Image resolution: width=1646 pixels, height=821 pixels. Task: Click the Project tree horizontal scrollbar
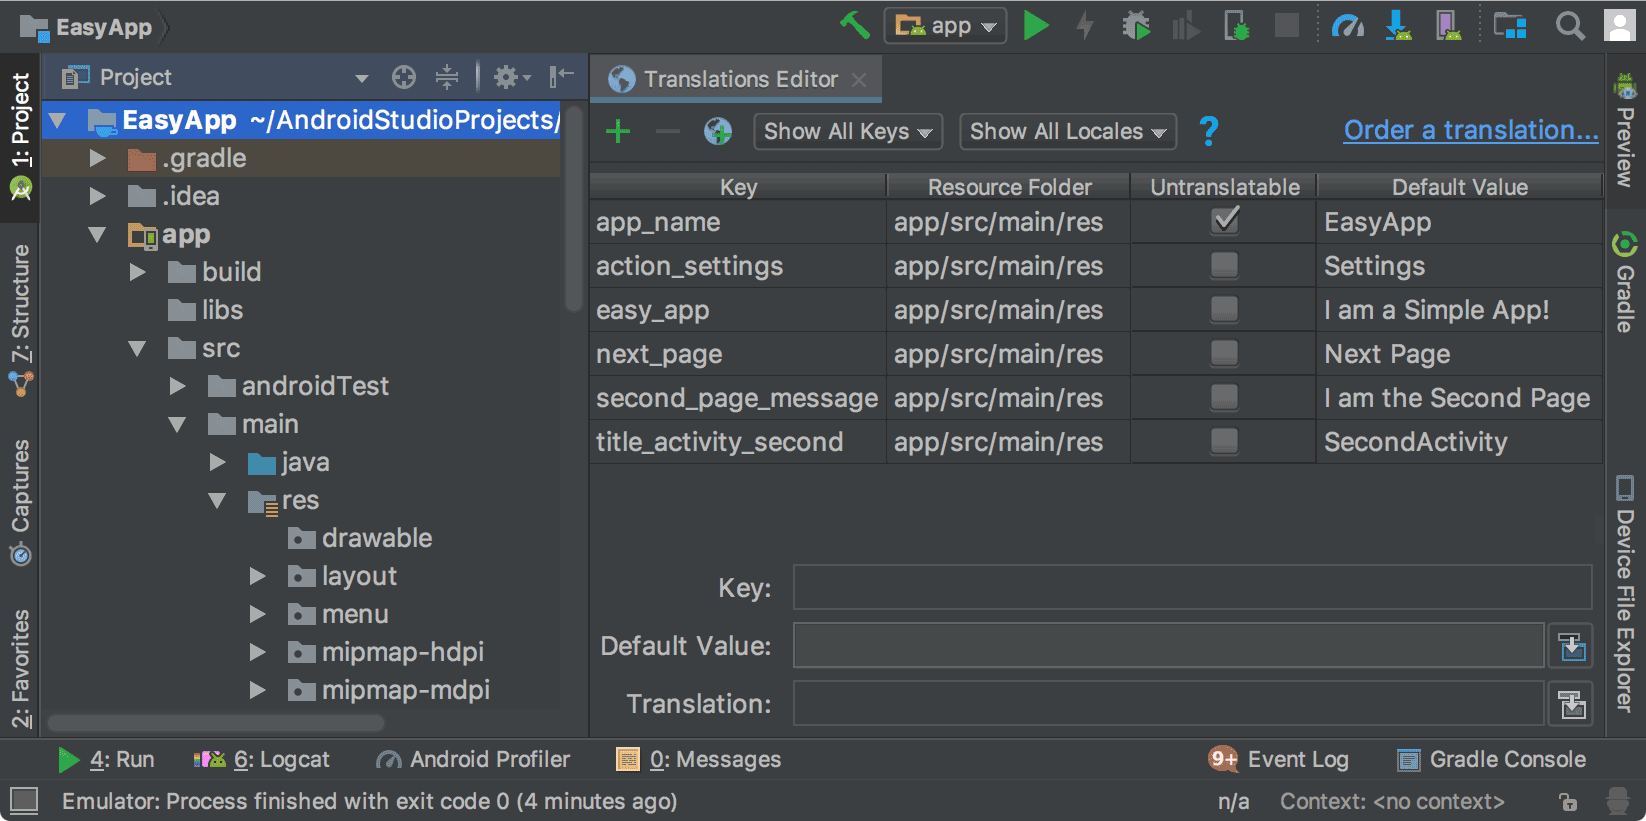pyautogui.click(x=216, y=723)
